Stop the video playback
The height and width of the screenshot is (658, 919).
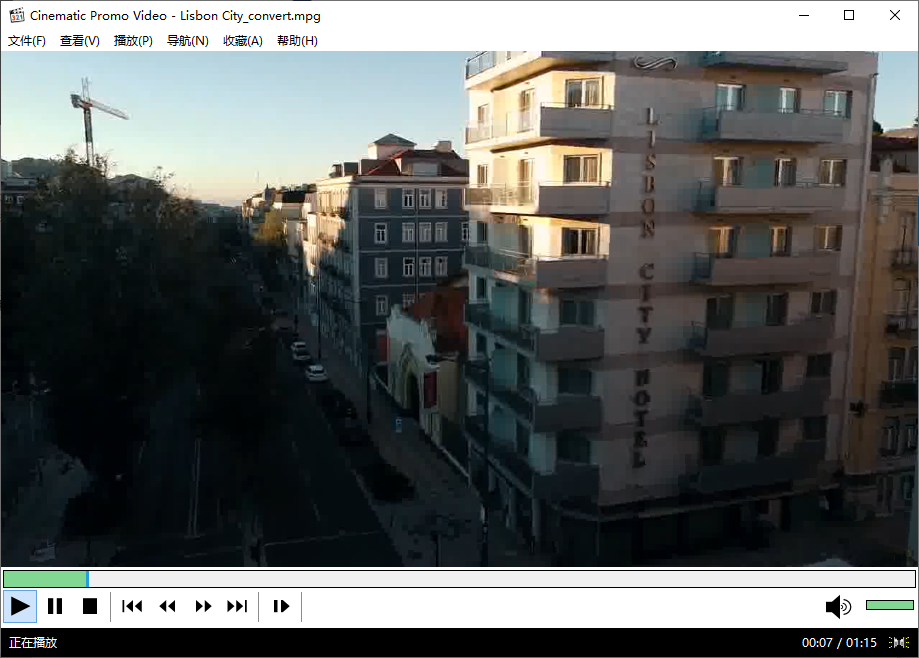pos(90,606)
